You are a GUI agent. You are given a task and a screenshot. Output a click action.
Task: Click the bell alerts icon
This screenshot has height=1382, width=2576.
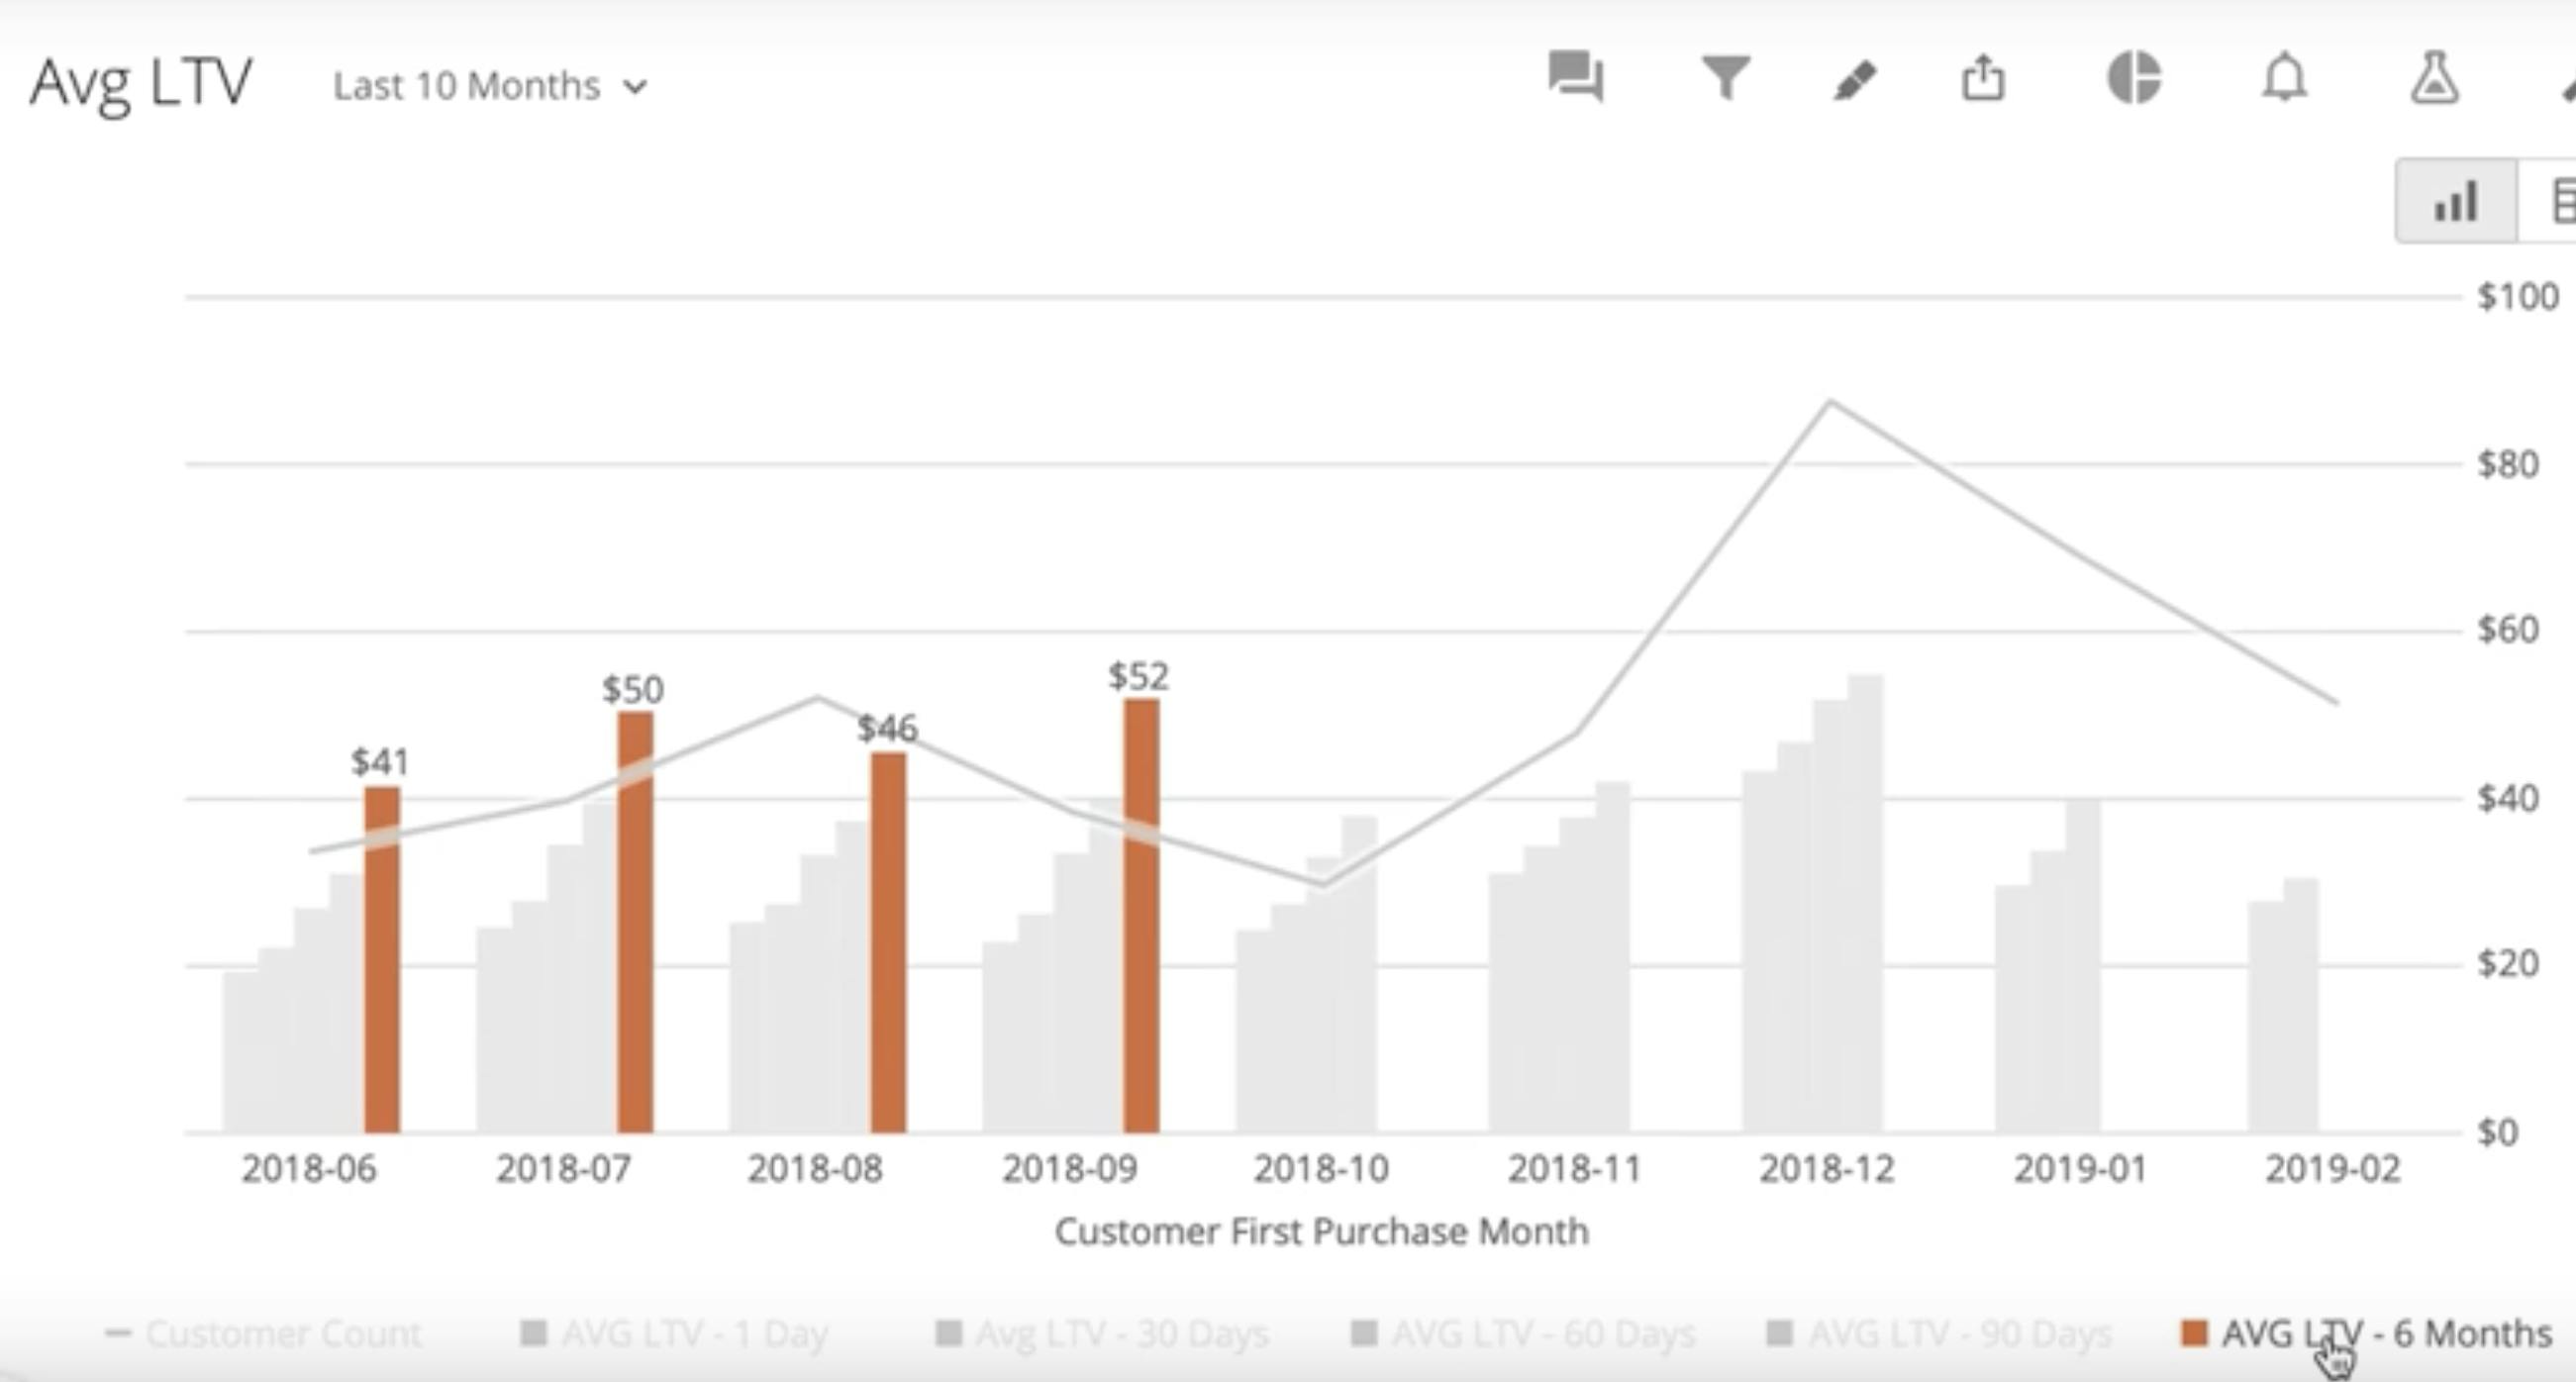2284,77
